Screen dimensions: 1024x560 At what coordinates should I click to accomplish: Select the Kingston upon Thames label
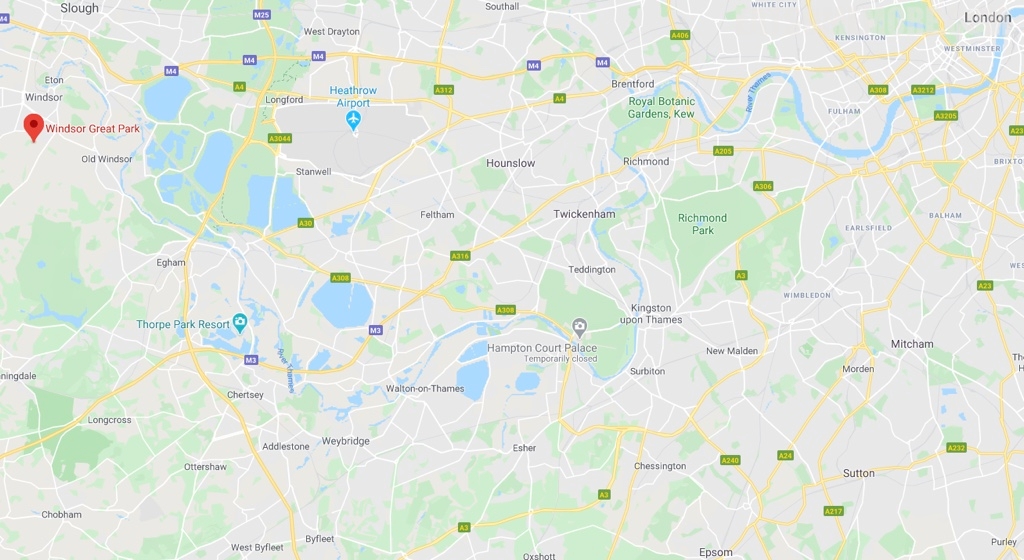(650, 314)
